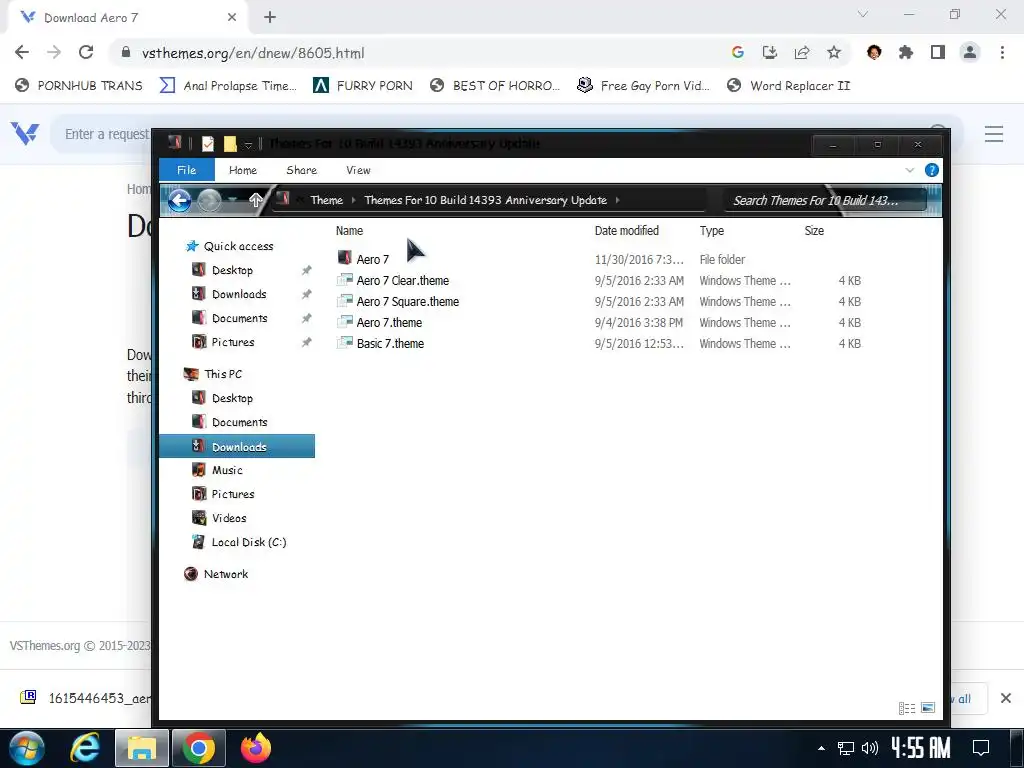Close Chrome downloads bar
Viewport: 1024px width, 768px height.
(1006, 698)
